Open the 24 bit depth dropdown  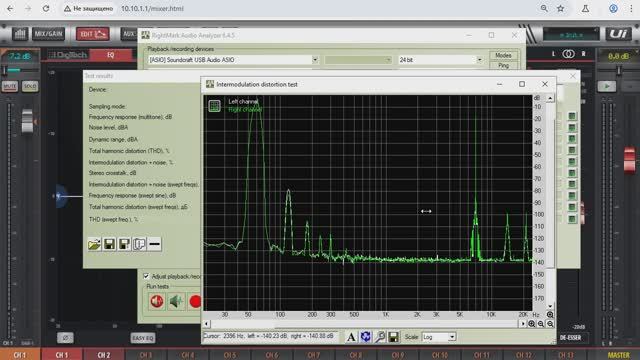(480, 60)
